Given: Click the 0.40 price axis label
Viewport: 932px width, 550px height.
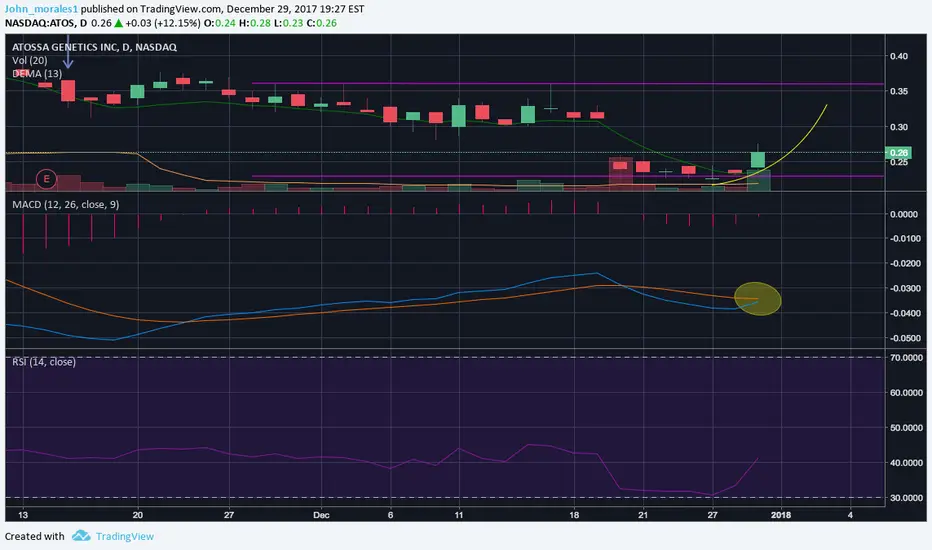Looking at the screenshot, I should [x=899, y=56].
